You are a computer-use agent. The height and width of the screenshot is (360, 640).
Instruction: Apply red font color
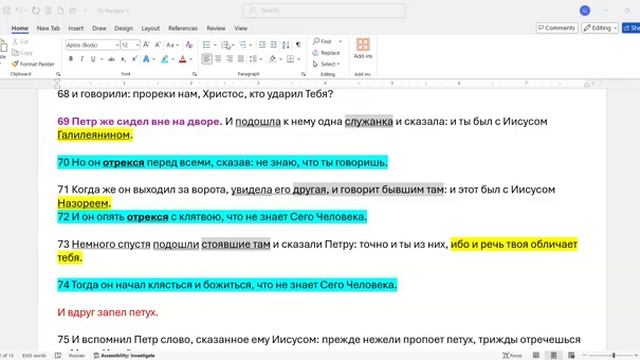[x=182, y=59]
